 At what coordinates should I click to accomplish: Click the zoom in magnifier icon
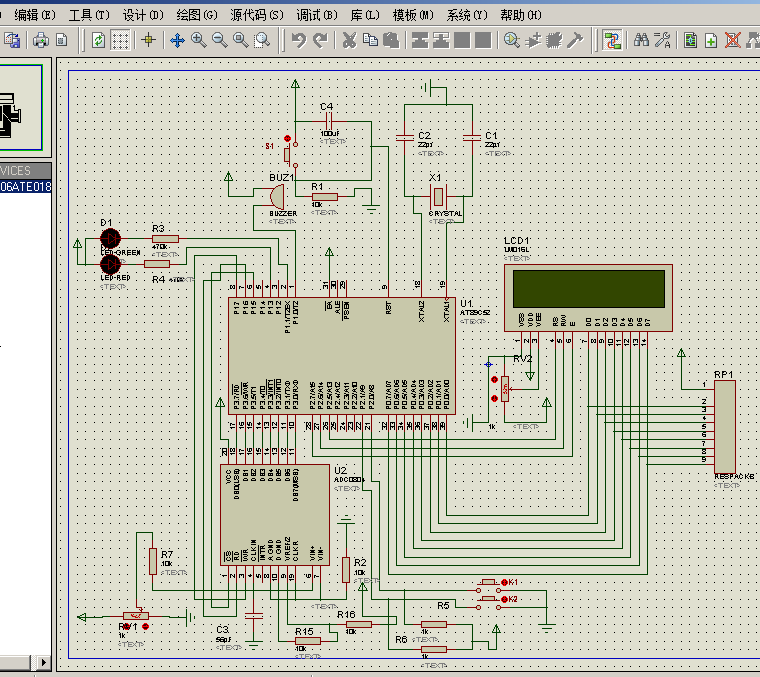tap(198, 40)
